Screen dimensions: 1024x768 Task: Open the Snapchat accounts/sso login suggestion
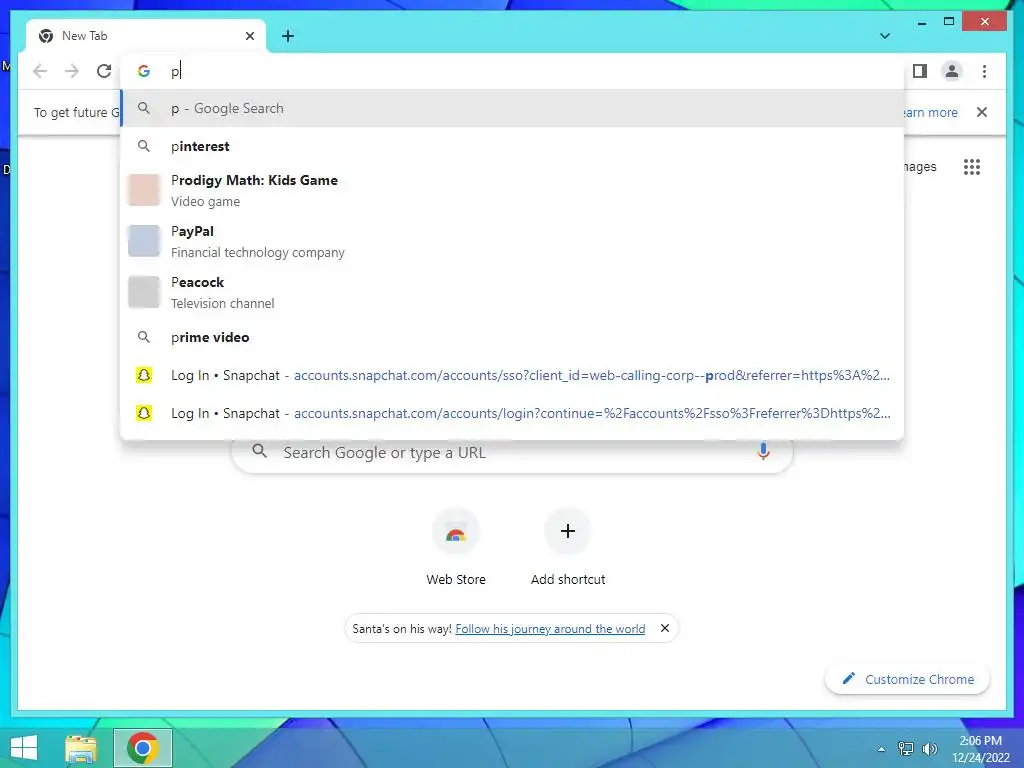[x=513, y=375]
